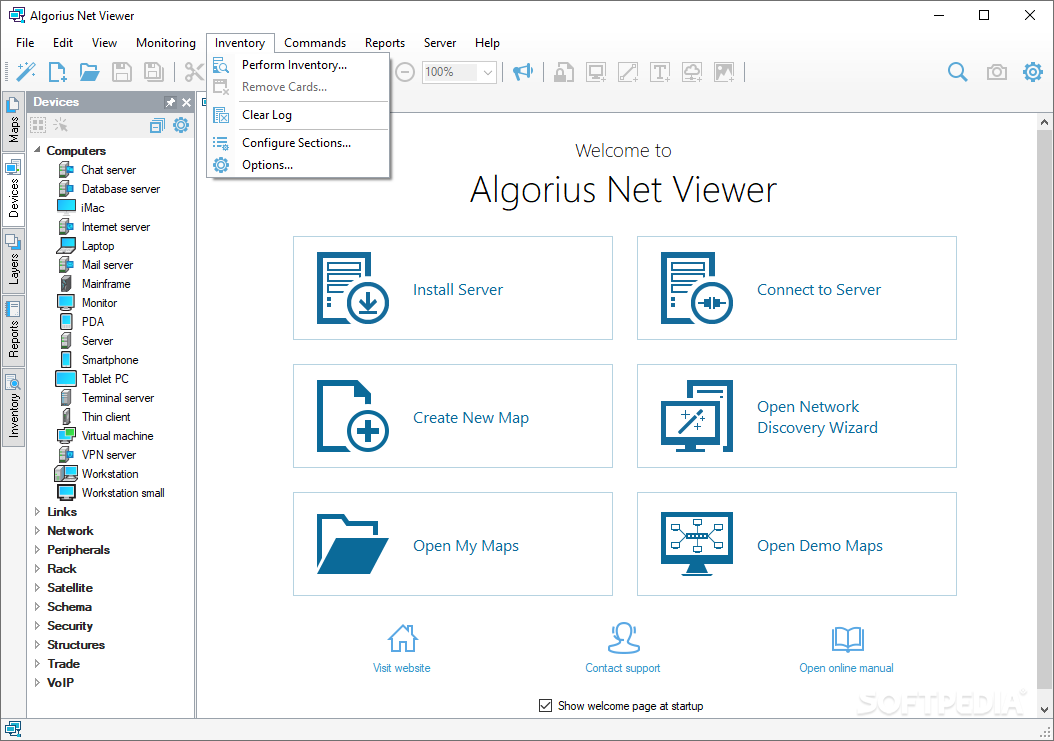Screen dimensions: 1054x741
Task: Click the add text toolbar icon
Action: 660,72
